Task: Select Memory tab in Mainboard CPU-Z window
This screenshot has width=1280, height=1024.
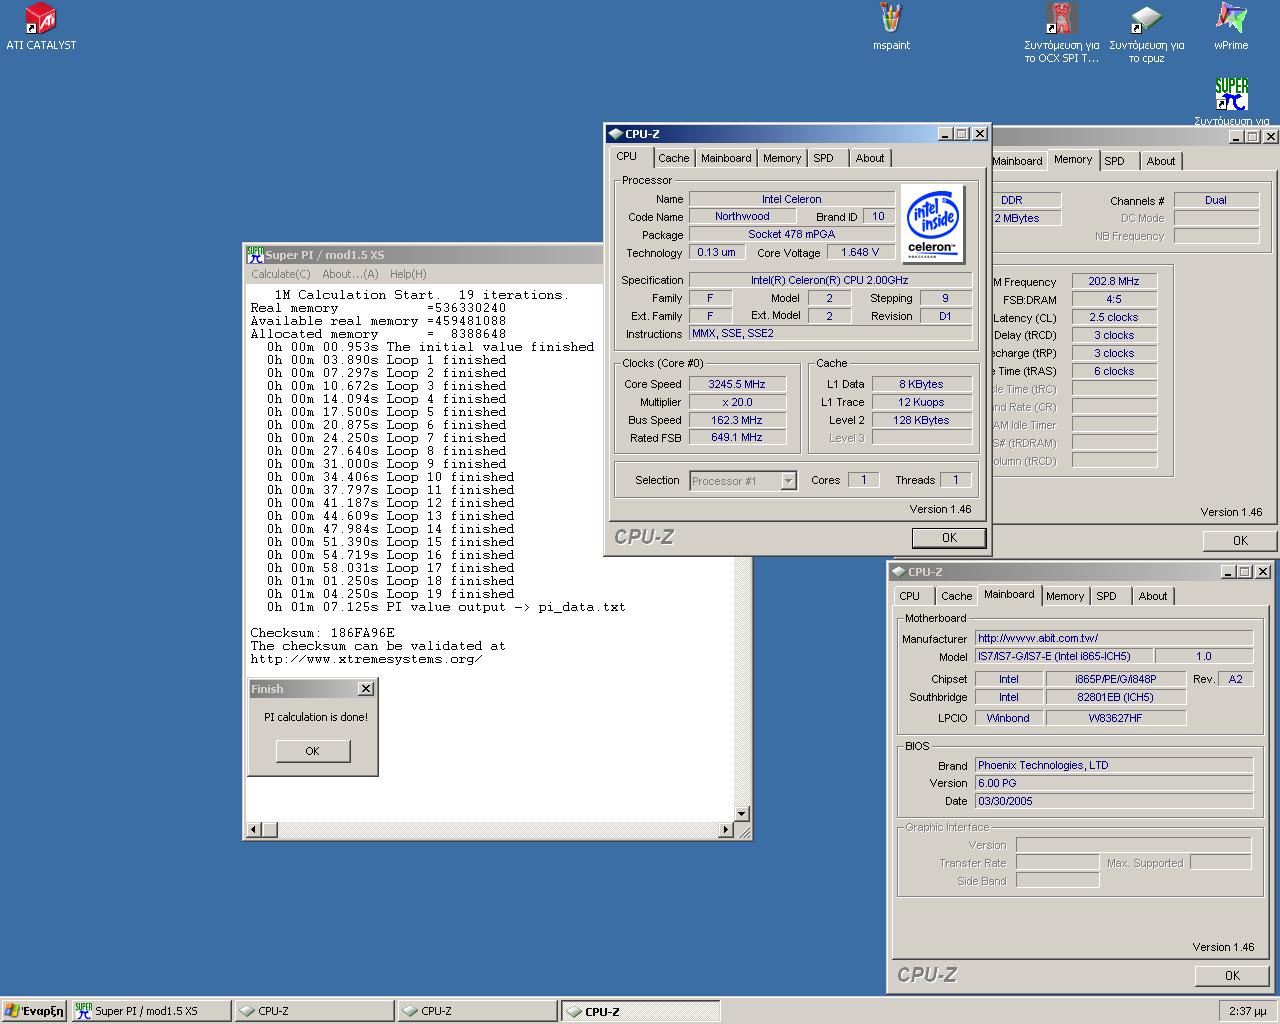Action: (1065, 596)
